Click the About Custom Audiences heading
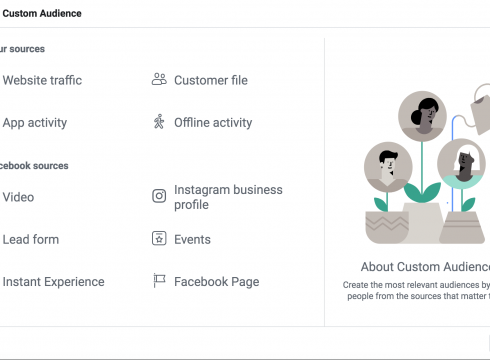 coord(425,267)
